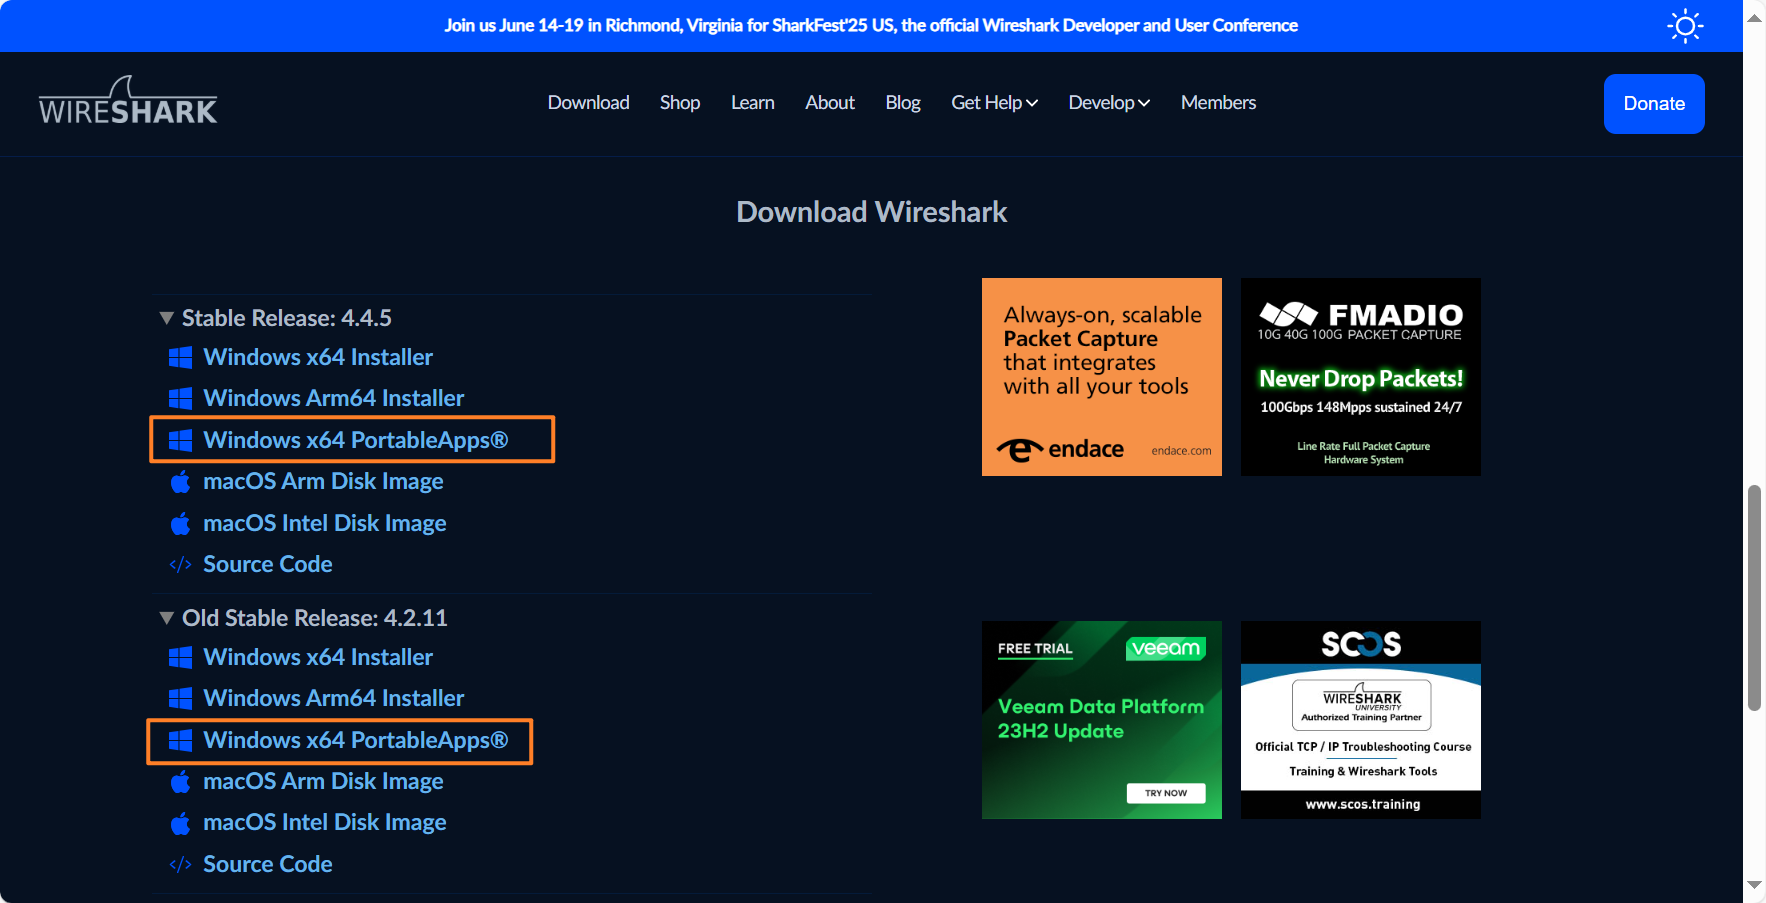Open Members in the navigation bar

coord(1218,103)
